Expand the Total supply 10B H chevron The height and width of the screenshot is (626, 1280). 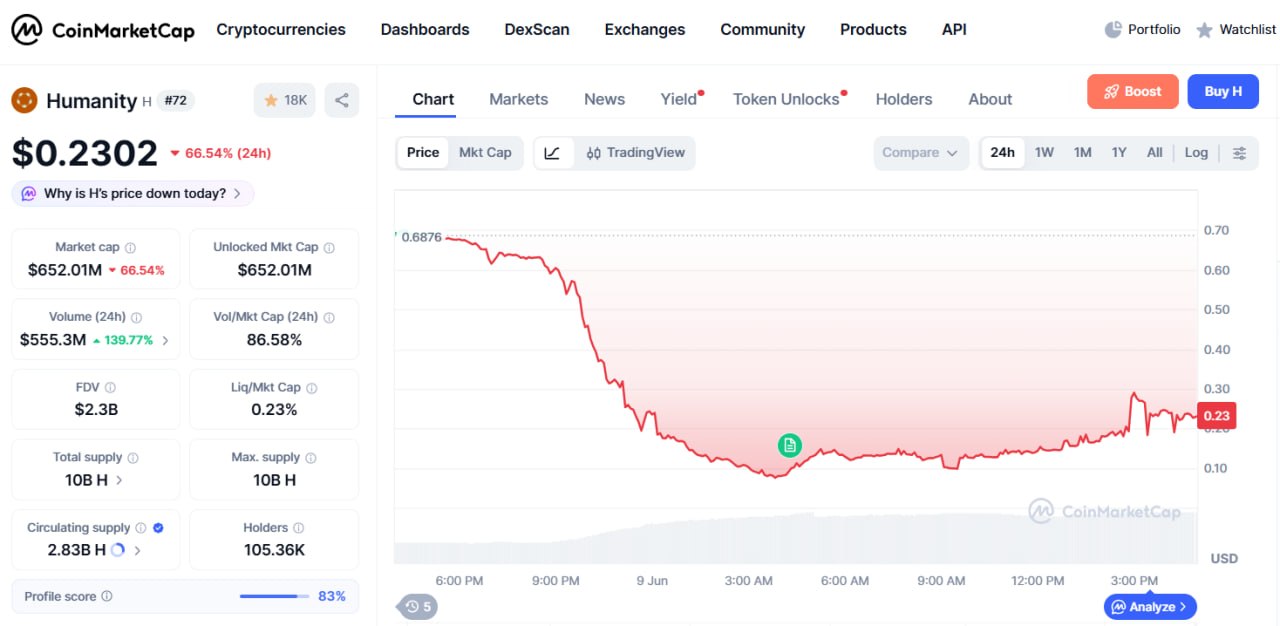pos(119,480)
